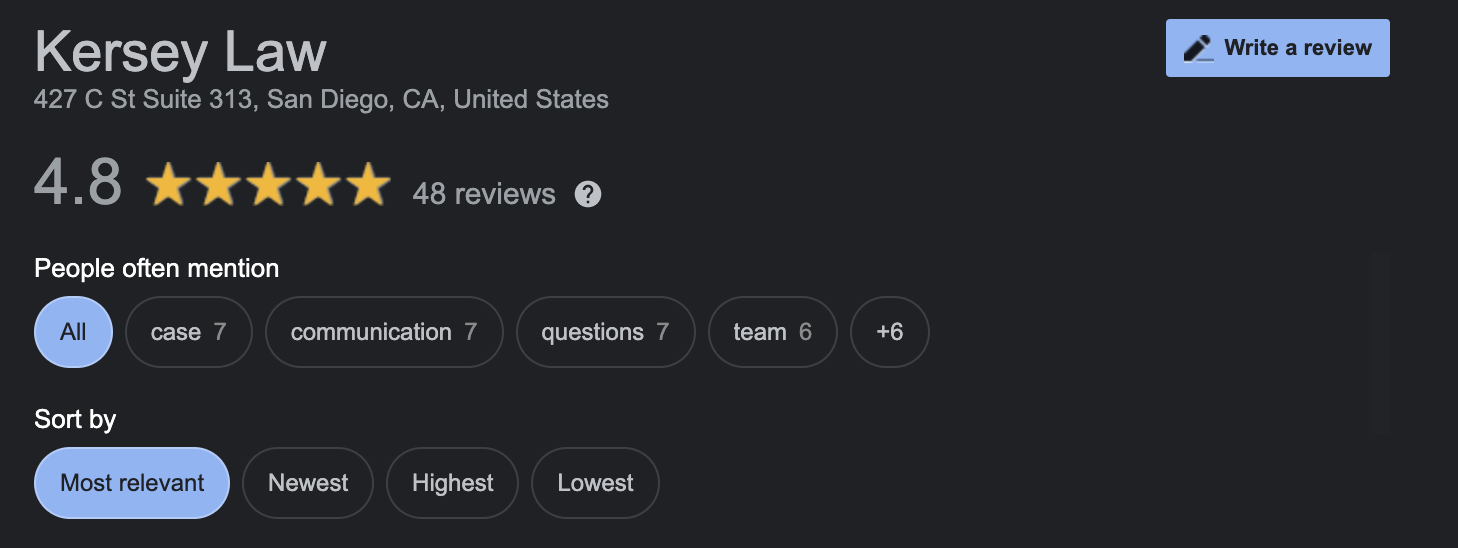1458x548 pixels.
Task: Filter reviews mentioning communication
Action: [x=383, y=332]
